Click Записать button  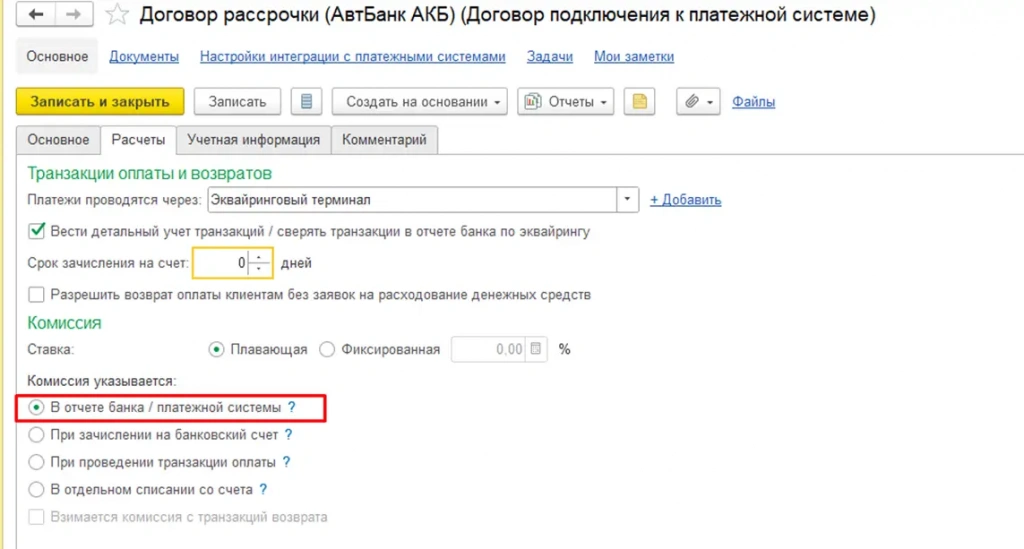[237, 102]
